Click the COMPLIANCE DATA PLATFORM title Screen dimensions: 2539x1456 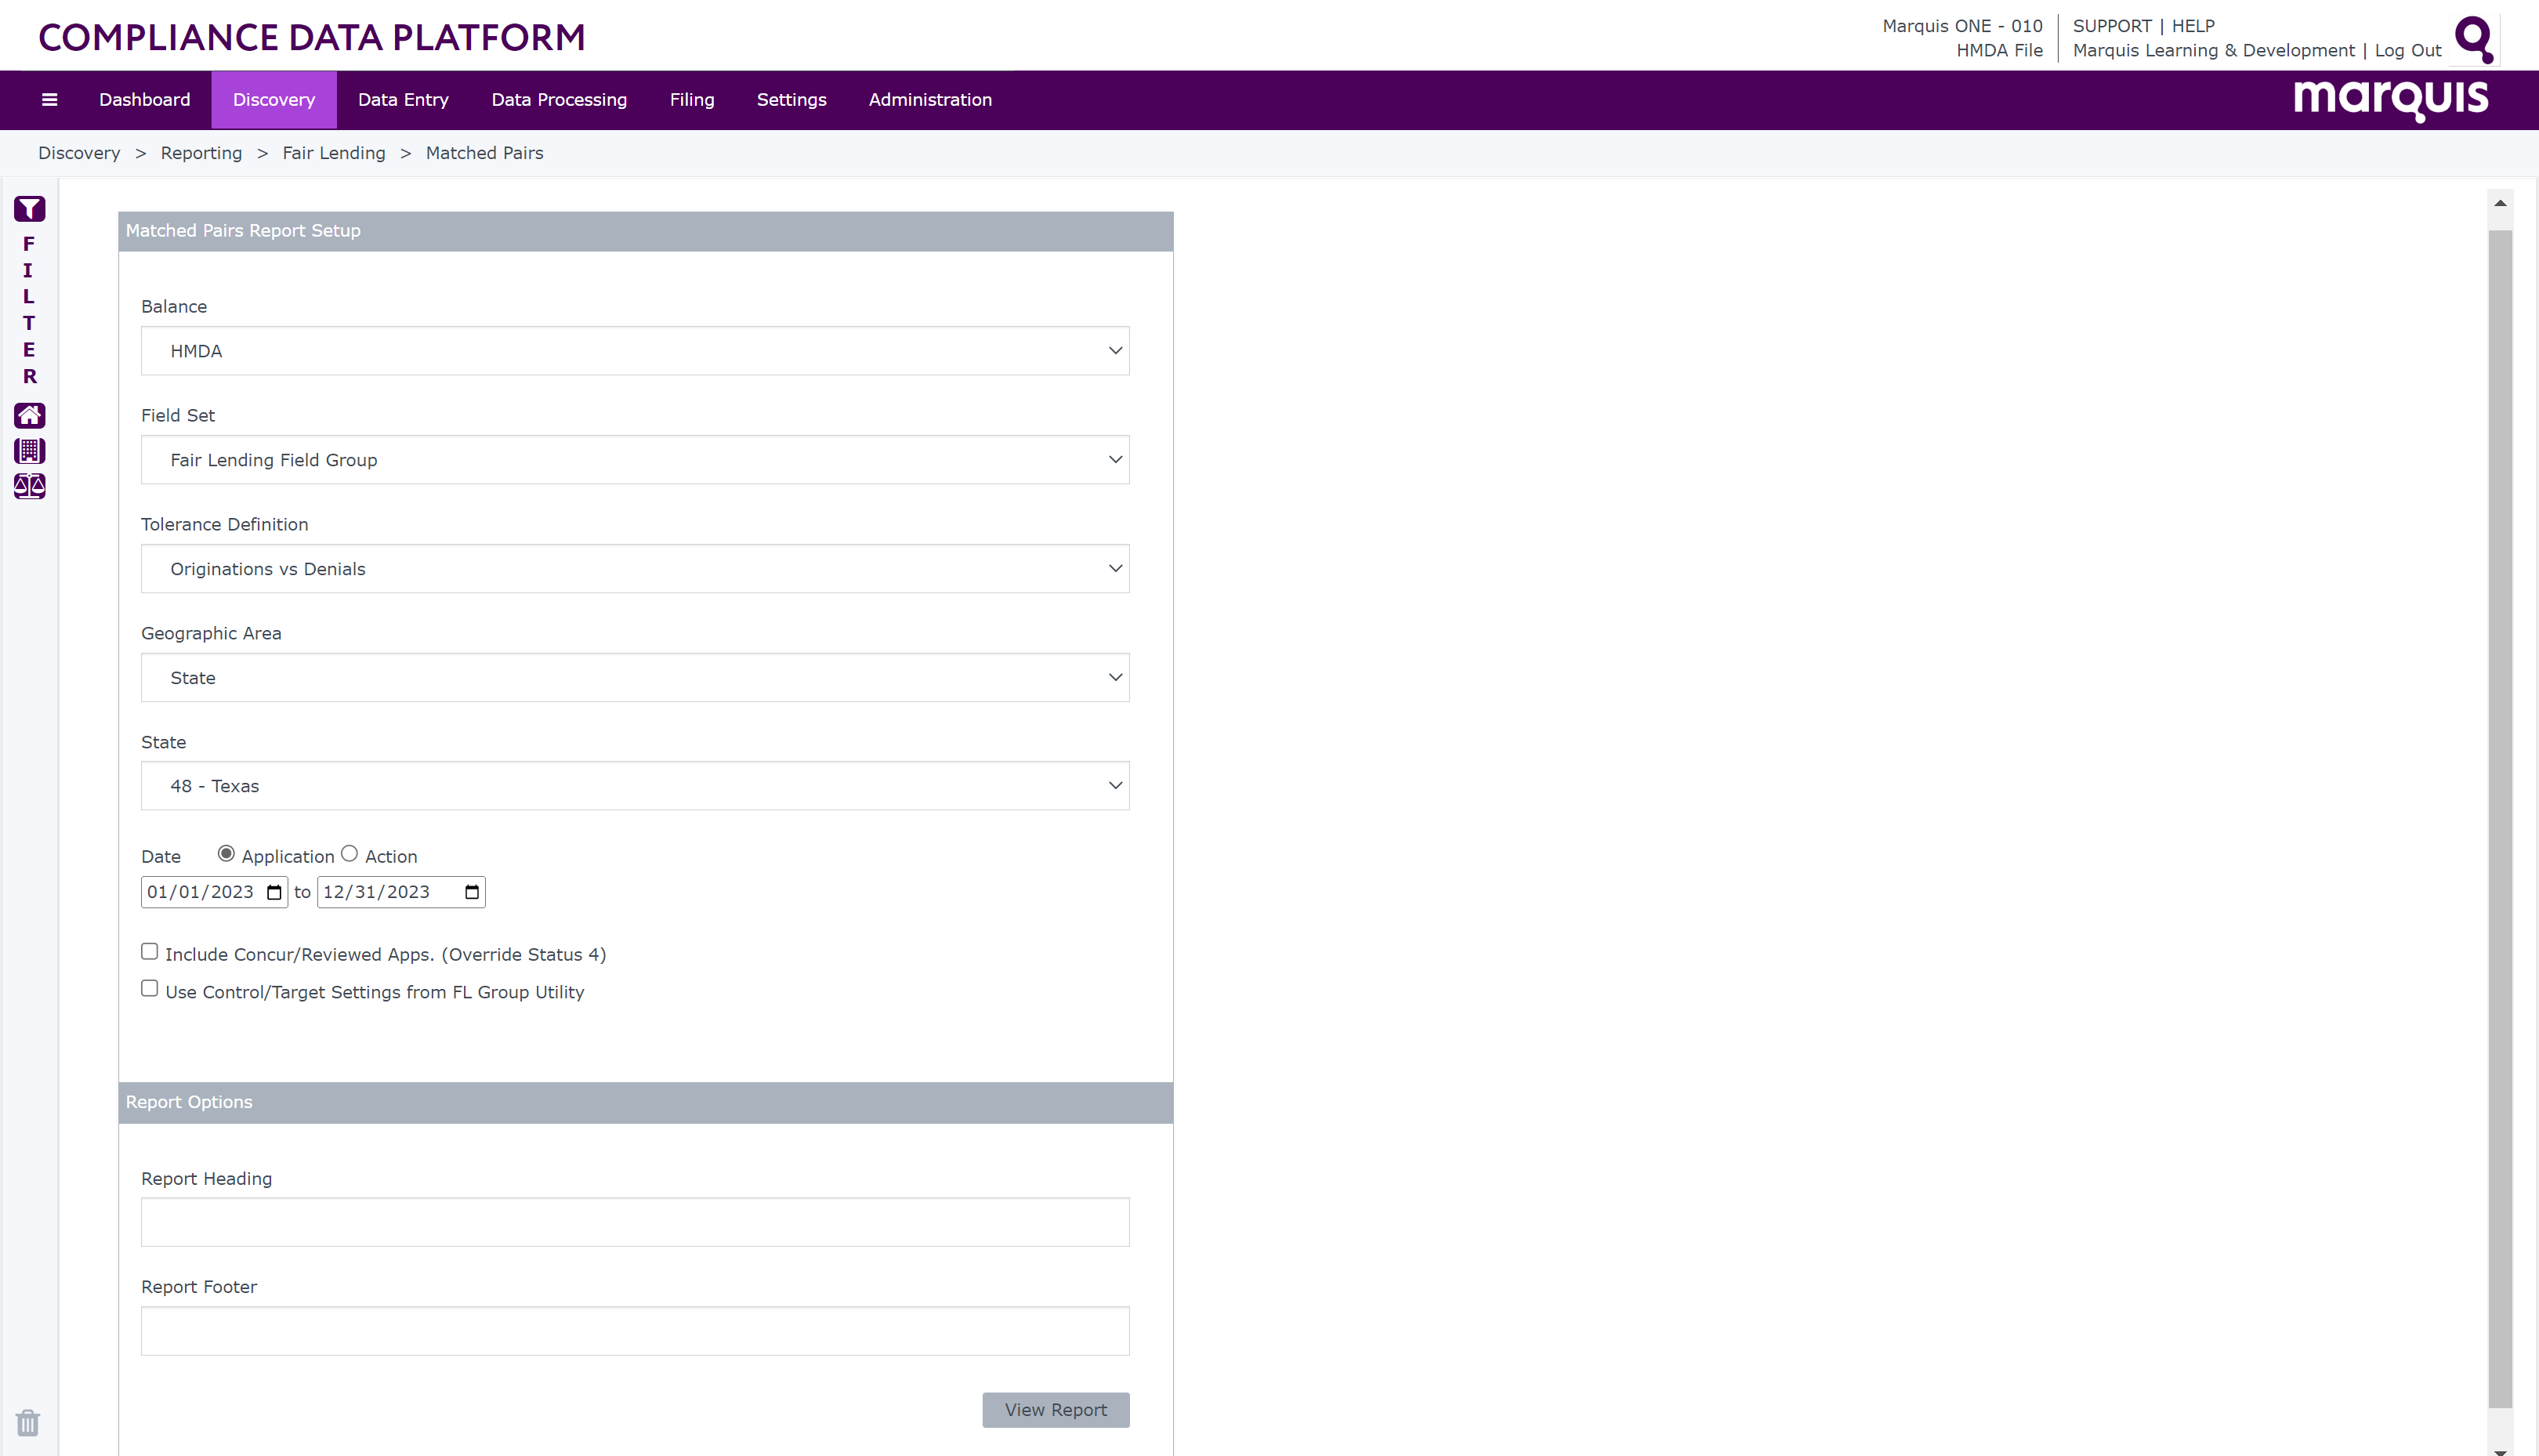pos(312,37)
